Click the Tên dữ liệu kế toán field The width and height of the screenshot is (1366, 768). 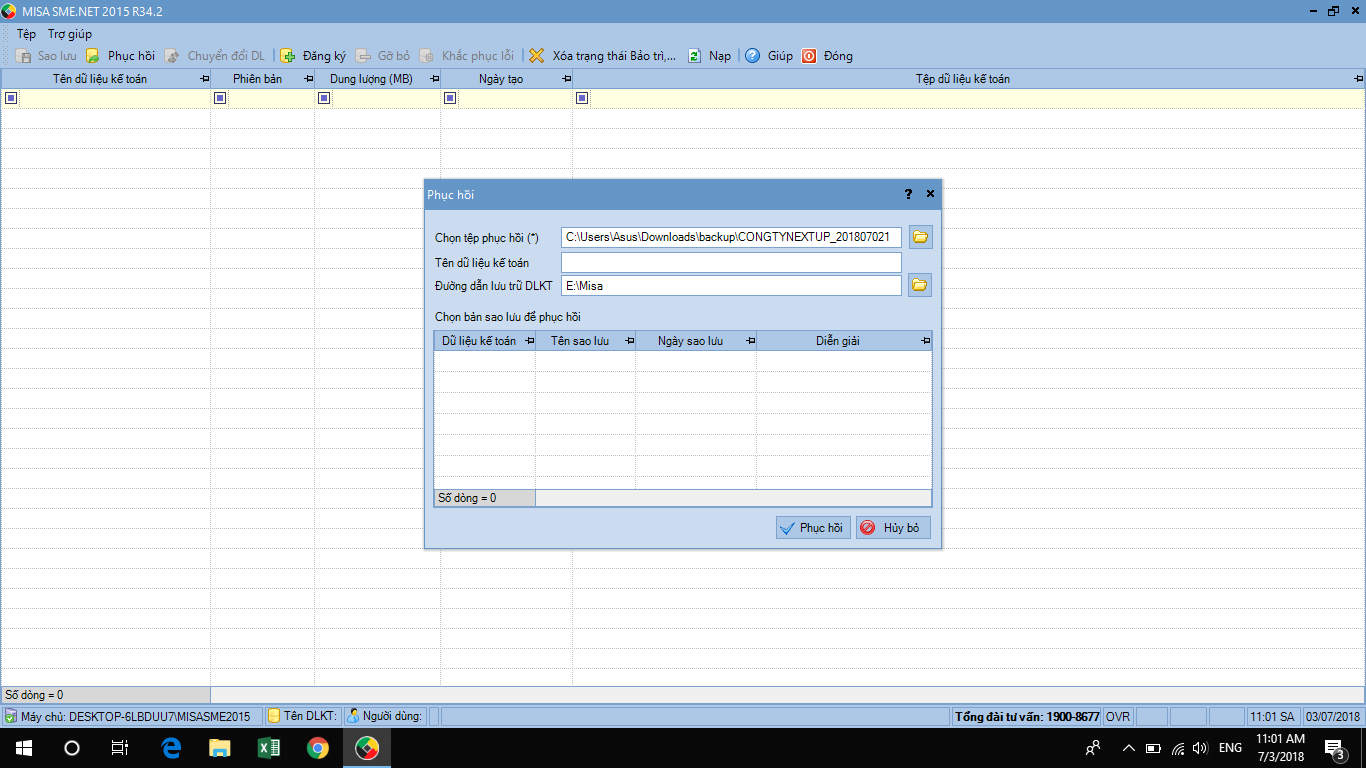(731, 262)
